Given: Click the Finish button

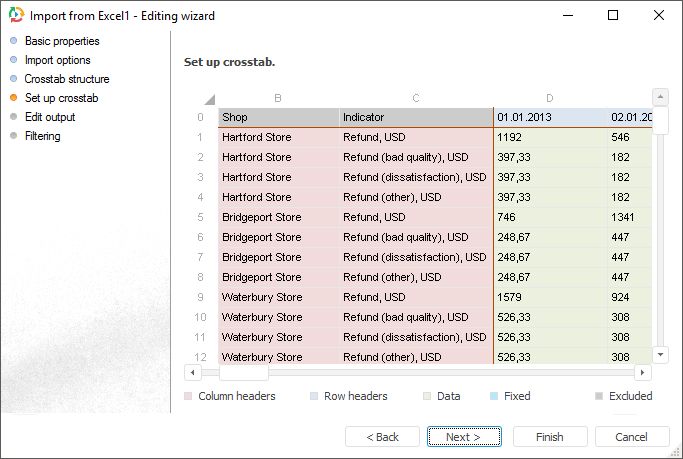Looking at the screenshot, I should (549, 437).
